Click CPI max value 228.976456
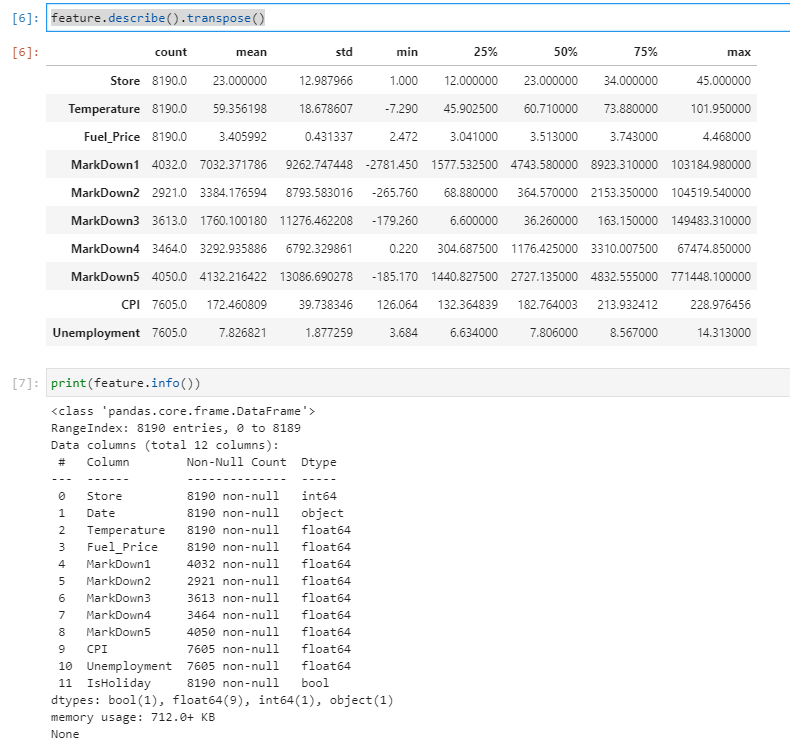This screenshot has height=746, width=790. [x=720, y=305]
